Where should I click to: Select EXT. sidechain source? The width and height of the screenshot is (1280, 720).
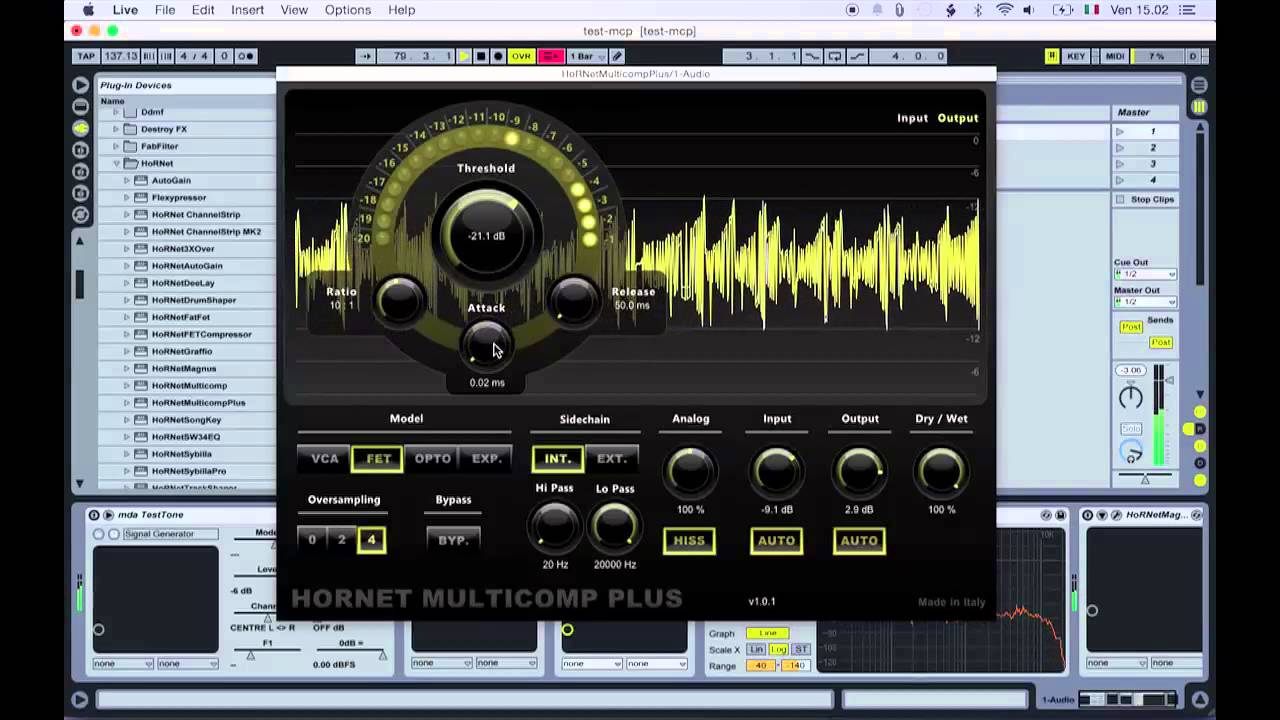pos(611,459)
